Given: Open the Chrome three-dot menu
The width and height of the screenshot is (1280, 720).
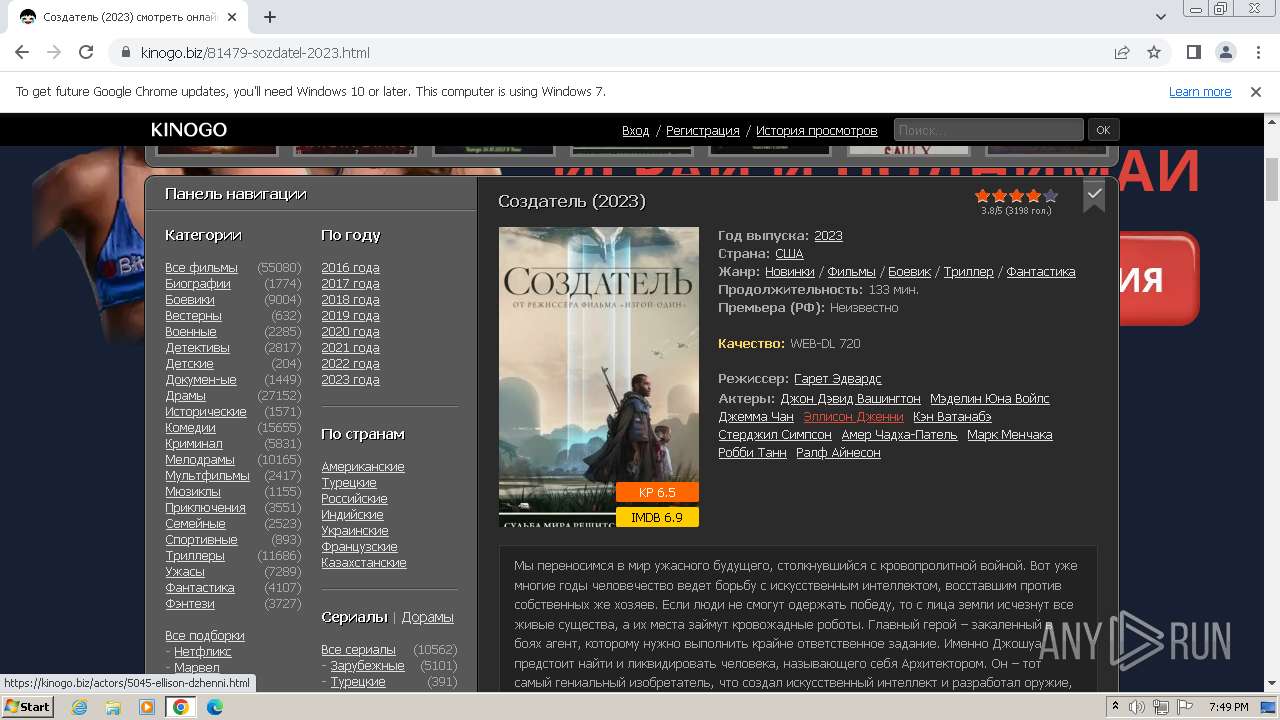Looking at the screenshot, I should click(x=1256, y=52).
